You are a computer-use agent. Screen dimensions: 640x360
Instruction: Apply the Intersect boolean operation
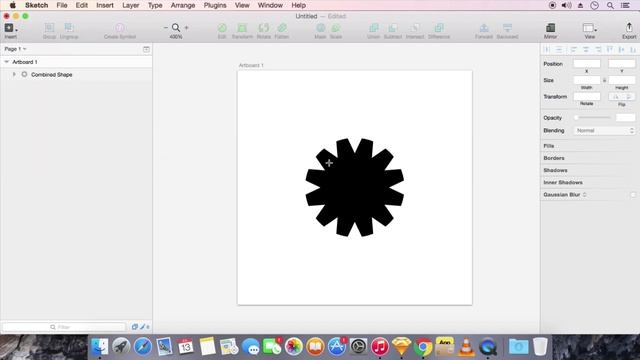coord(415,28)
